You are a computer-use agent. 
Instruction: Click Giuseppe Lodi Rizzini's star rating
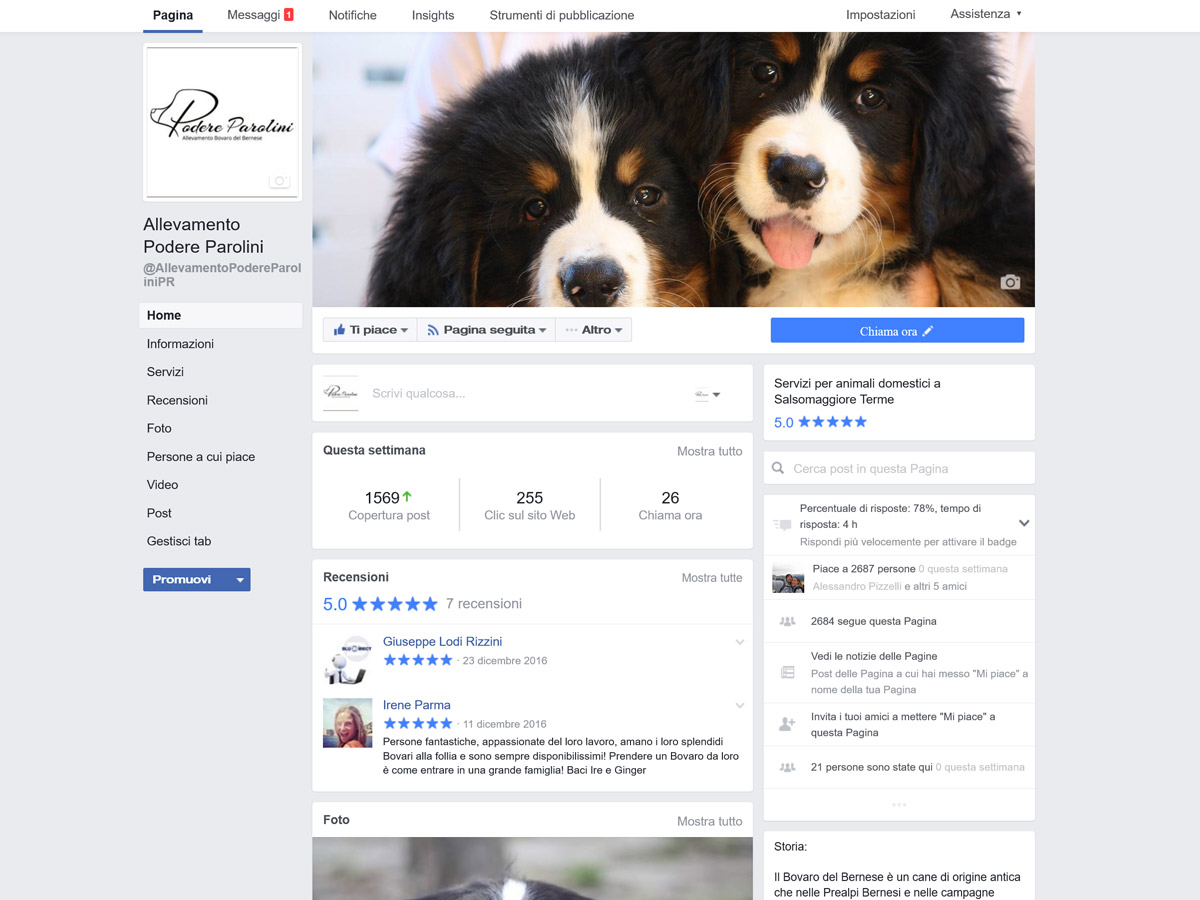pos(418,660)
